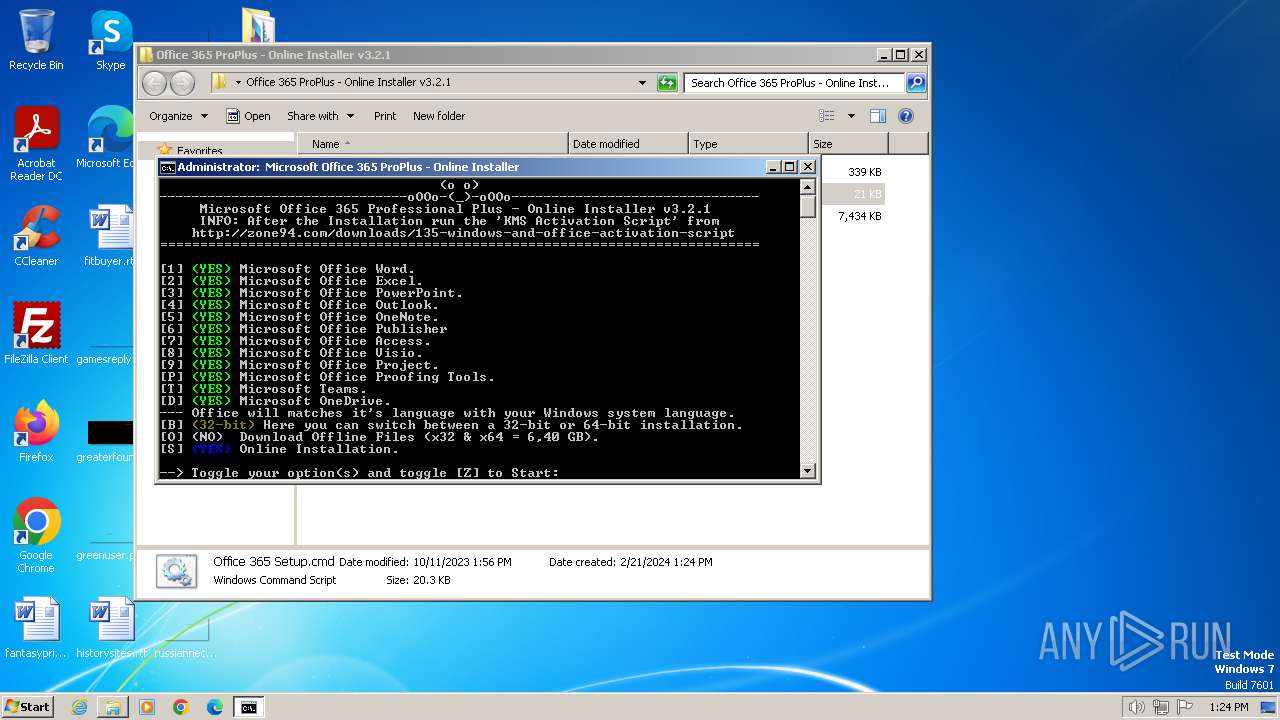Click the zone94.com URL text in console
1280x720 pixels.
tap(463, 233)
